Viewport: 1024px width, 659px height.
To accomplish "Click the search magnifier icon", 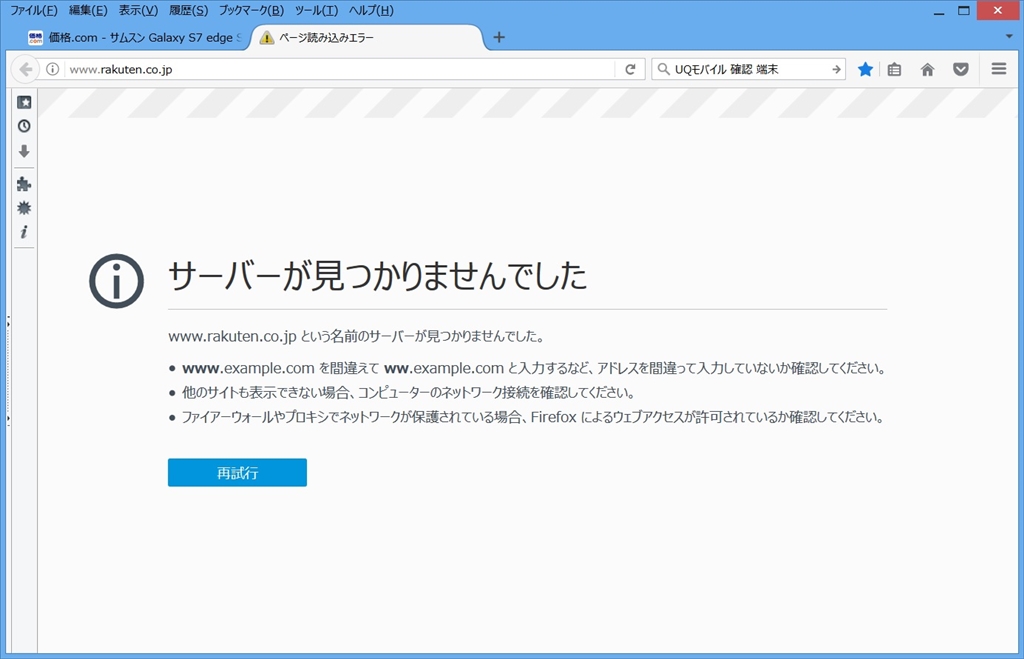I will coord(664,69).
